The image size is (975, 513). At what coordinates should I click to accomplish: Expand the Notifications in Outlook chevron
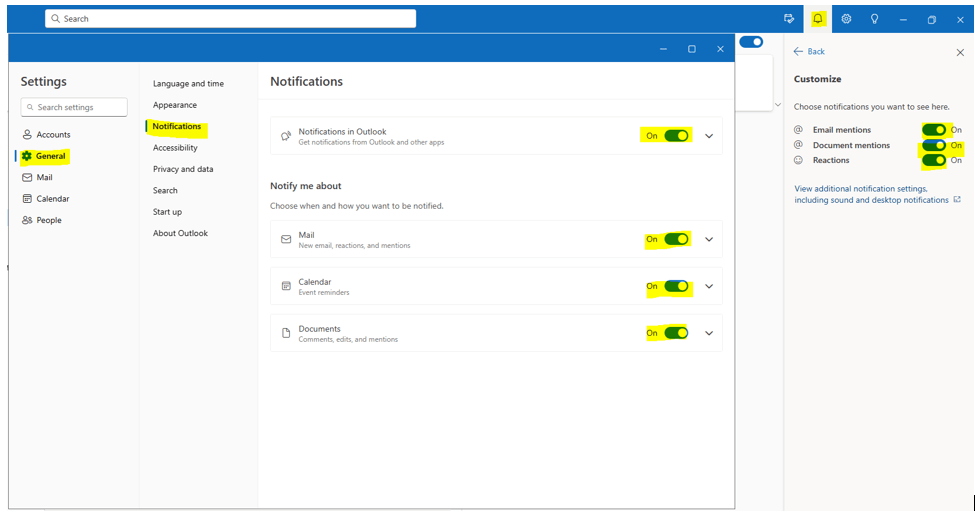709,136
